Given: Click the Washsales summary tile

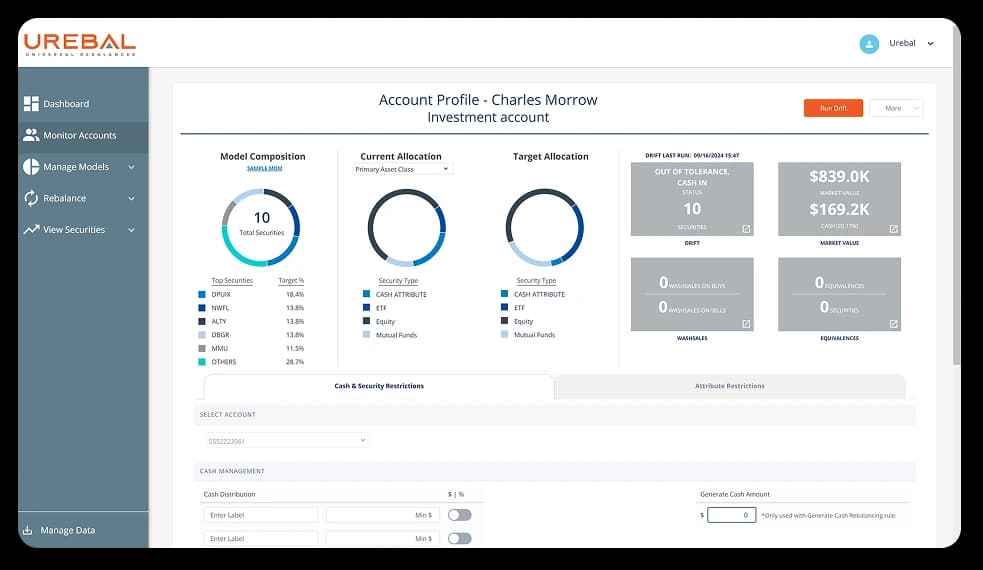Looking at the screenshot, I should pyautogui.click(x=691, y=294).
